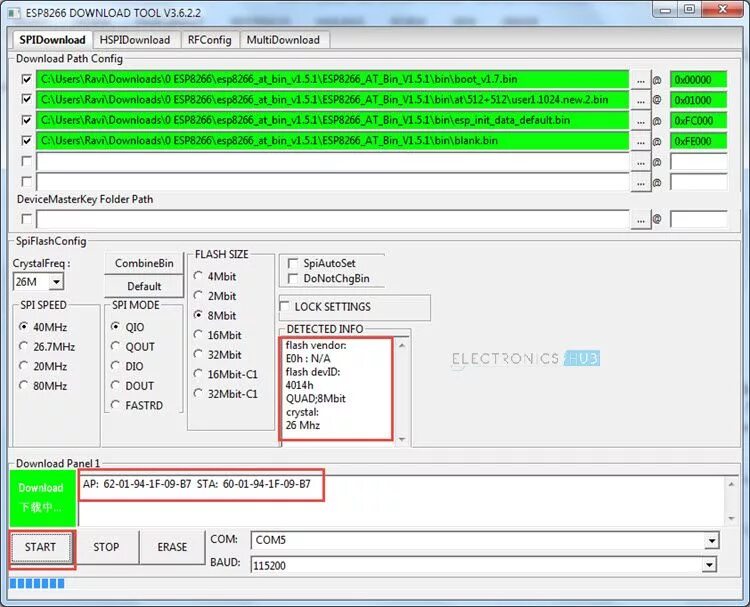This screenshot has width=750, height=607.
Task: Click the download progress bar
Action: click(x=375, y=583)
